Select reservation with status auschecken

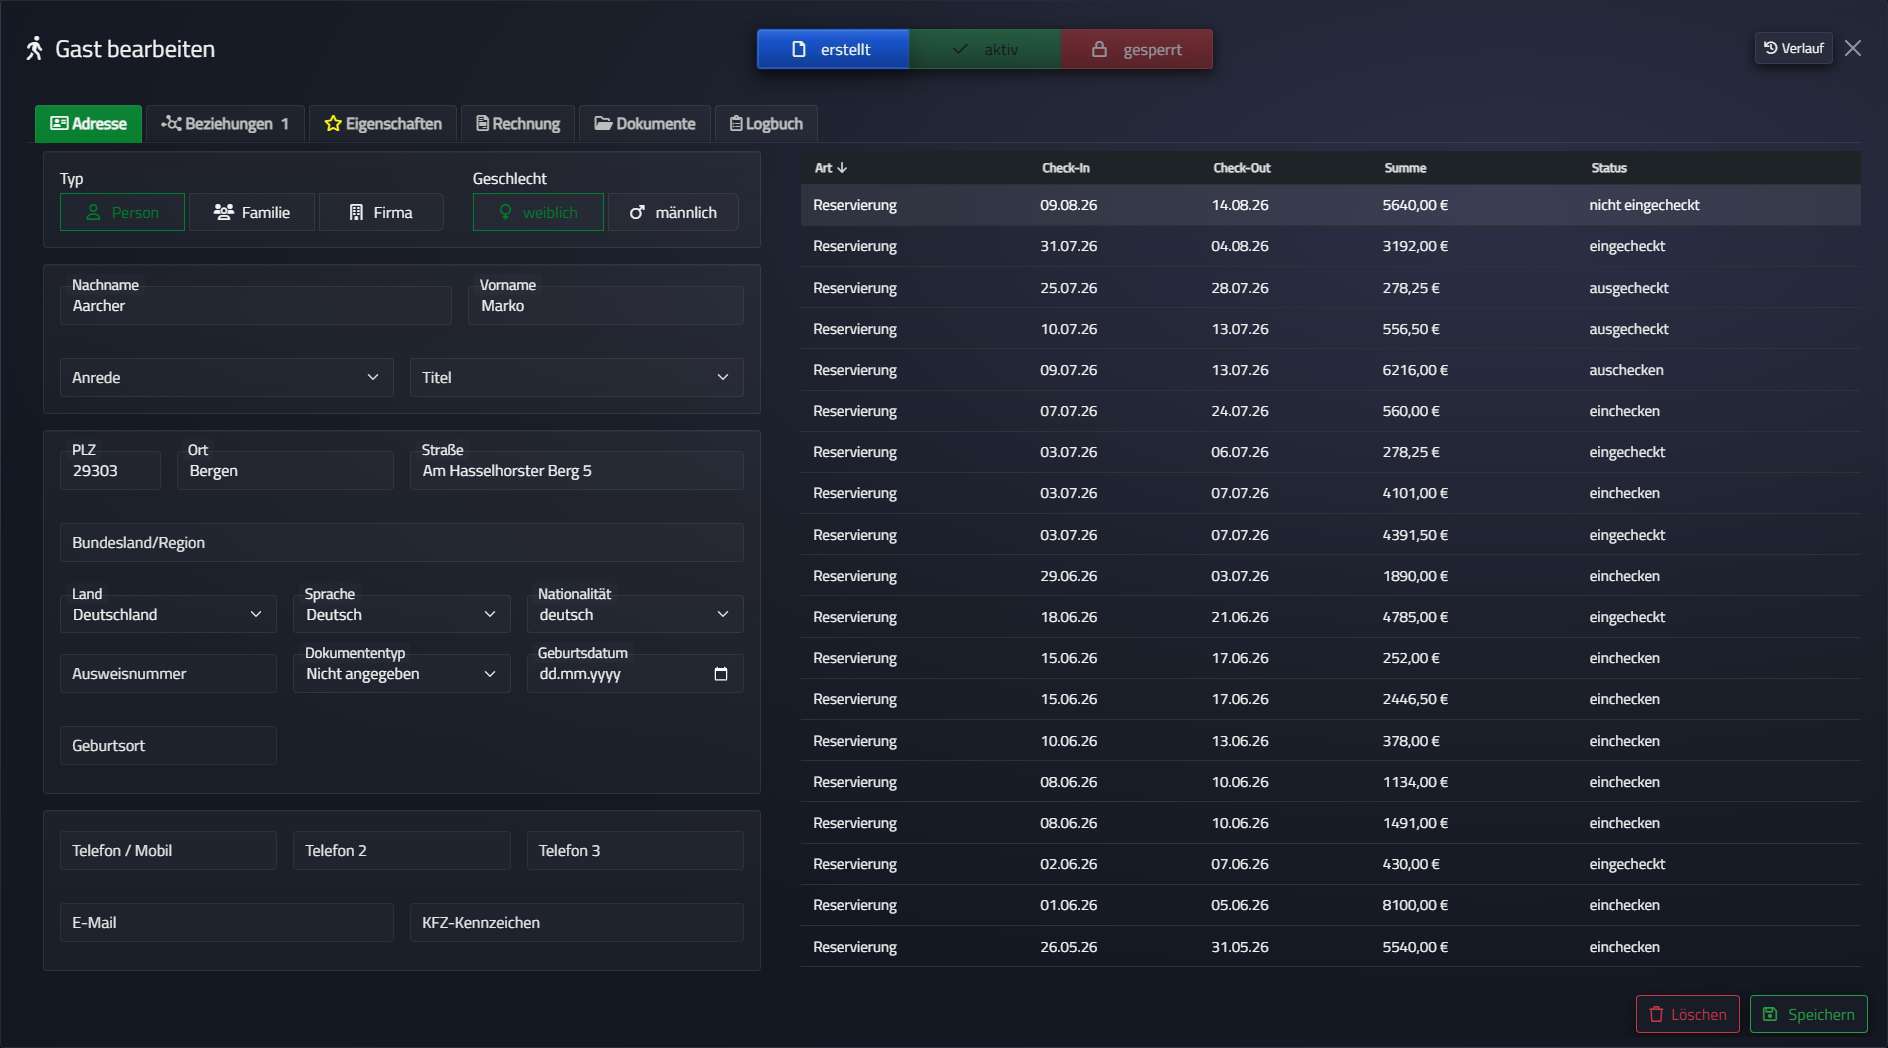tap(1331, 370)
